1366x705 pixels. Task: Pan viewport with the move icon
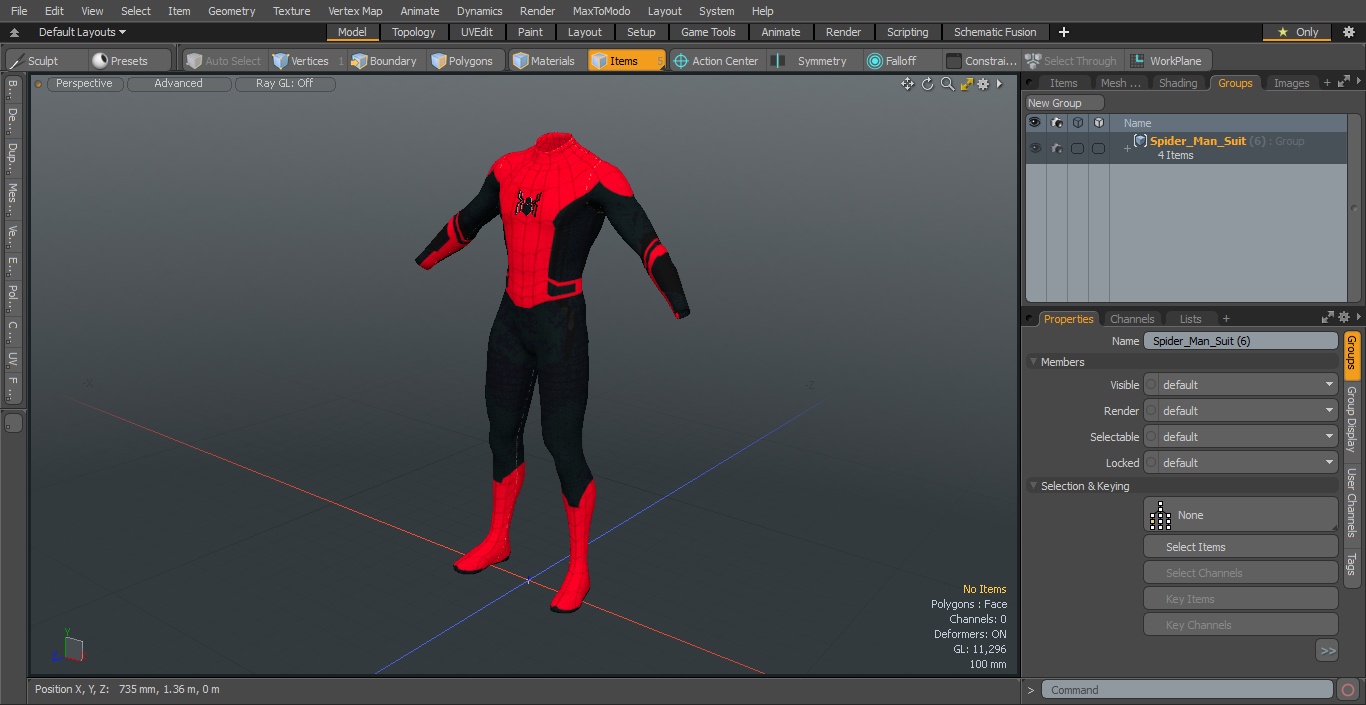click(x=907, y=84)
